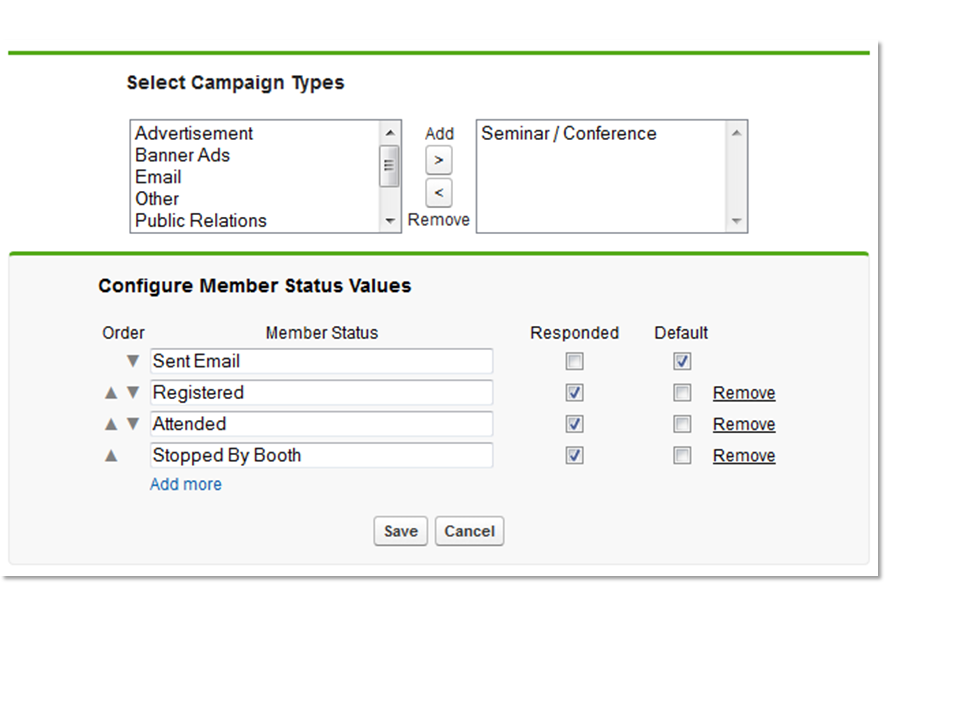
Task: Enable Default checkbox for Attended
Action: tap(682, 424)
